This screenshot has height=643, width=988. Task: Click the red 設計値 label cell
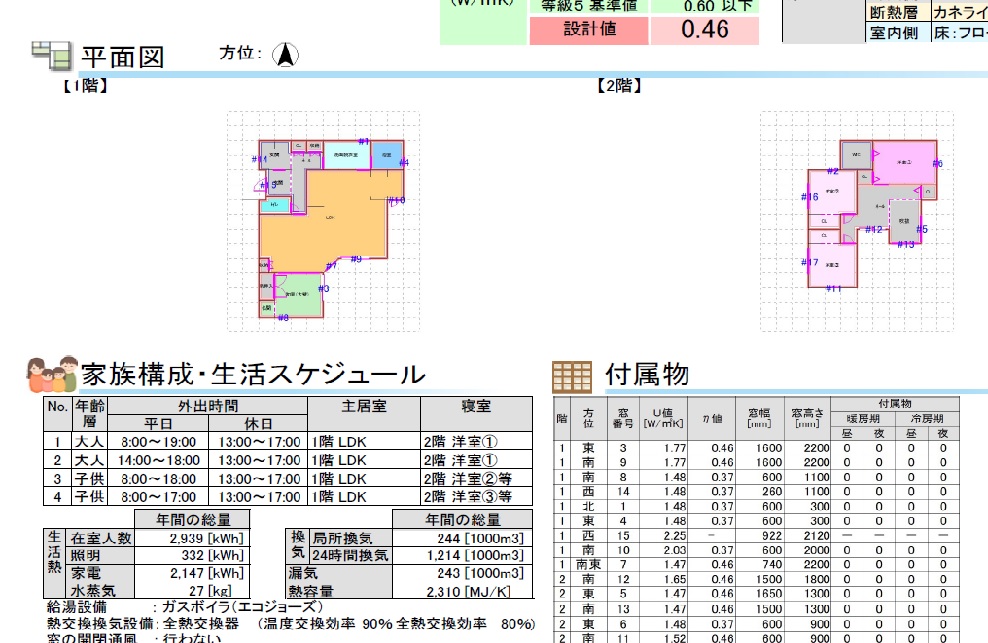pyautogui.click(x=589, y=30)
